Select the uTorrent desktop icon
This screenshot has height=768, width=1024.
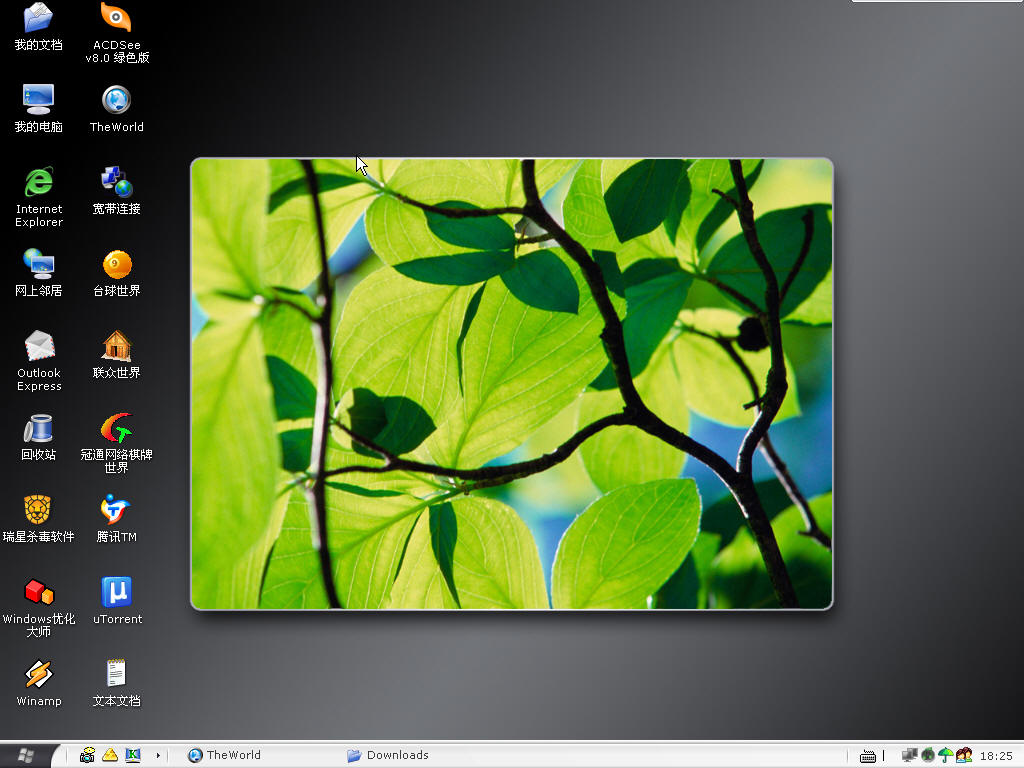pyautogui.click(x=117, y=600)
